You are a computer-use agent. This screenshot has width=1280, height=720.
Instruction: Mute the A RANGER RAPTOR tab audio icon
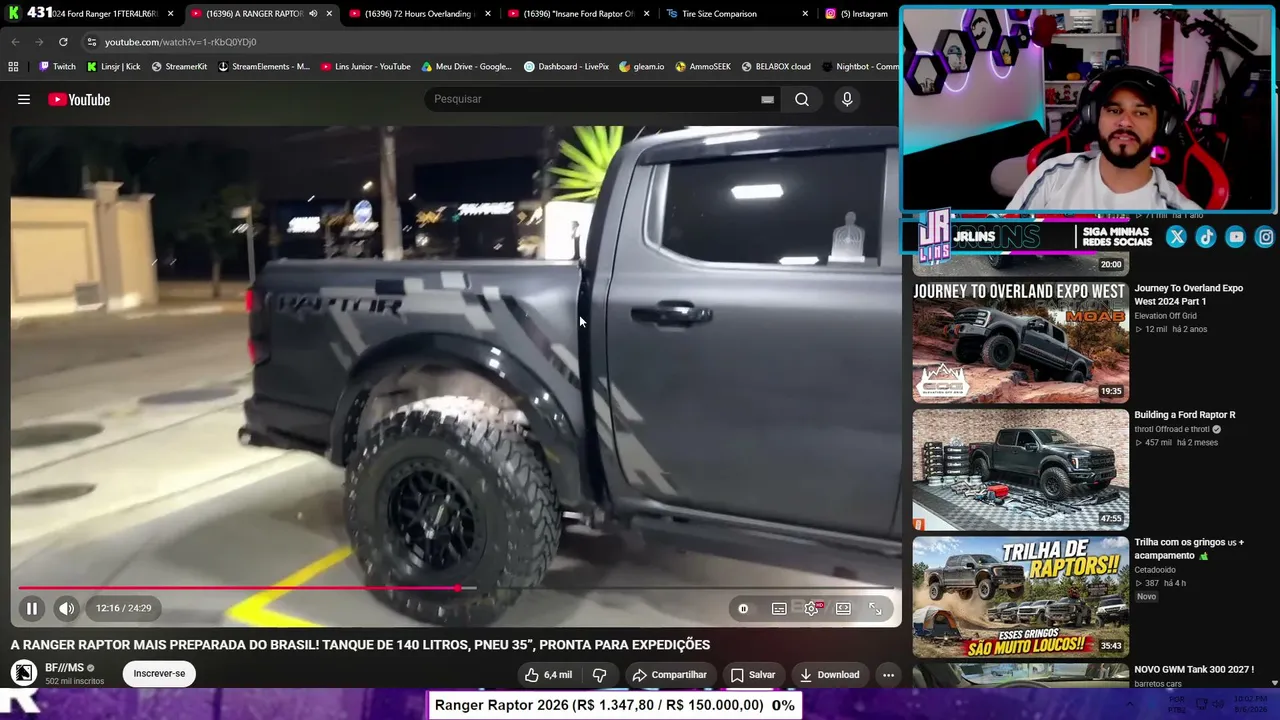coord(313,14)
